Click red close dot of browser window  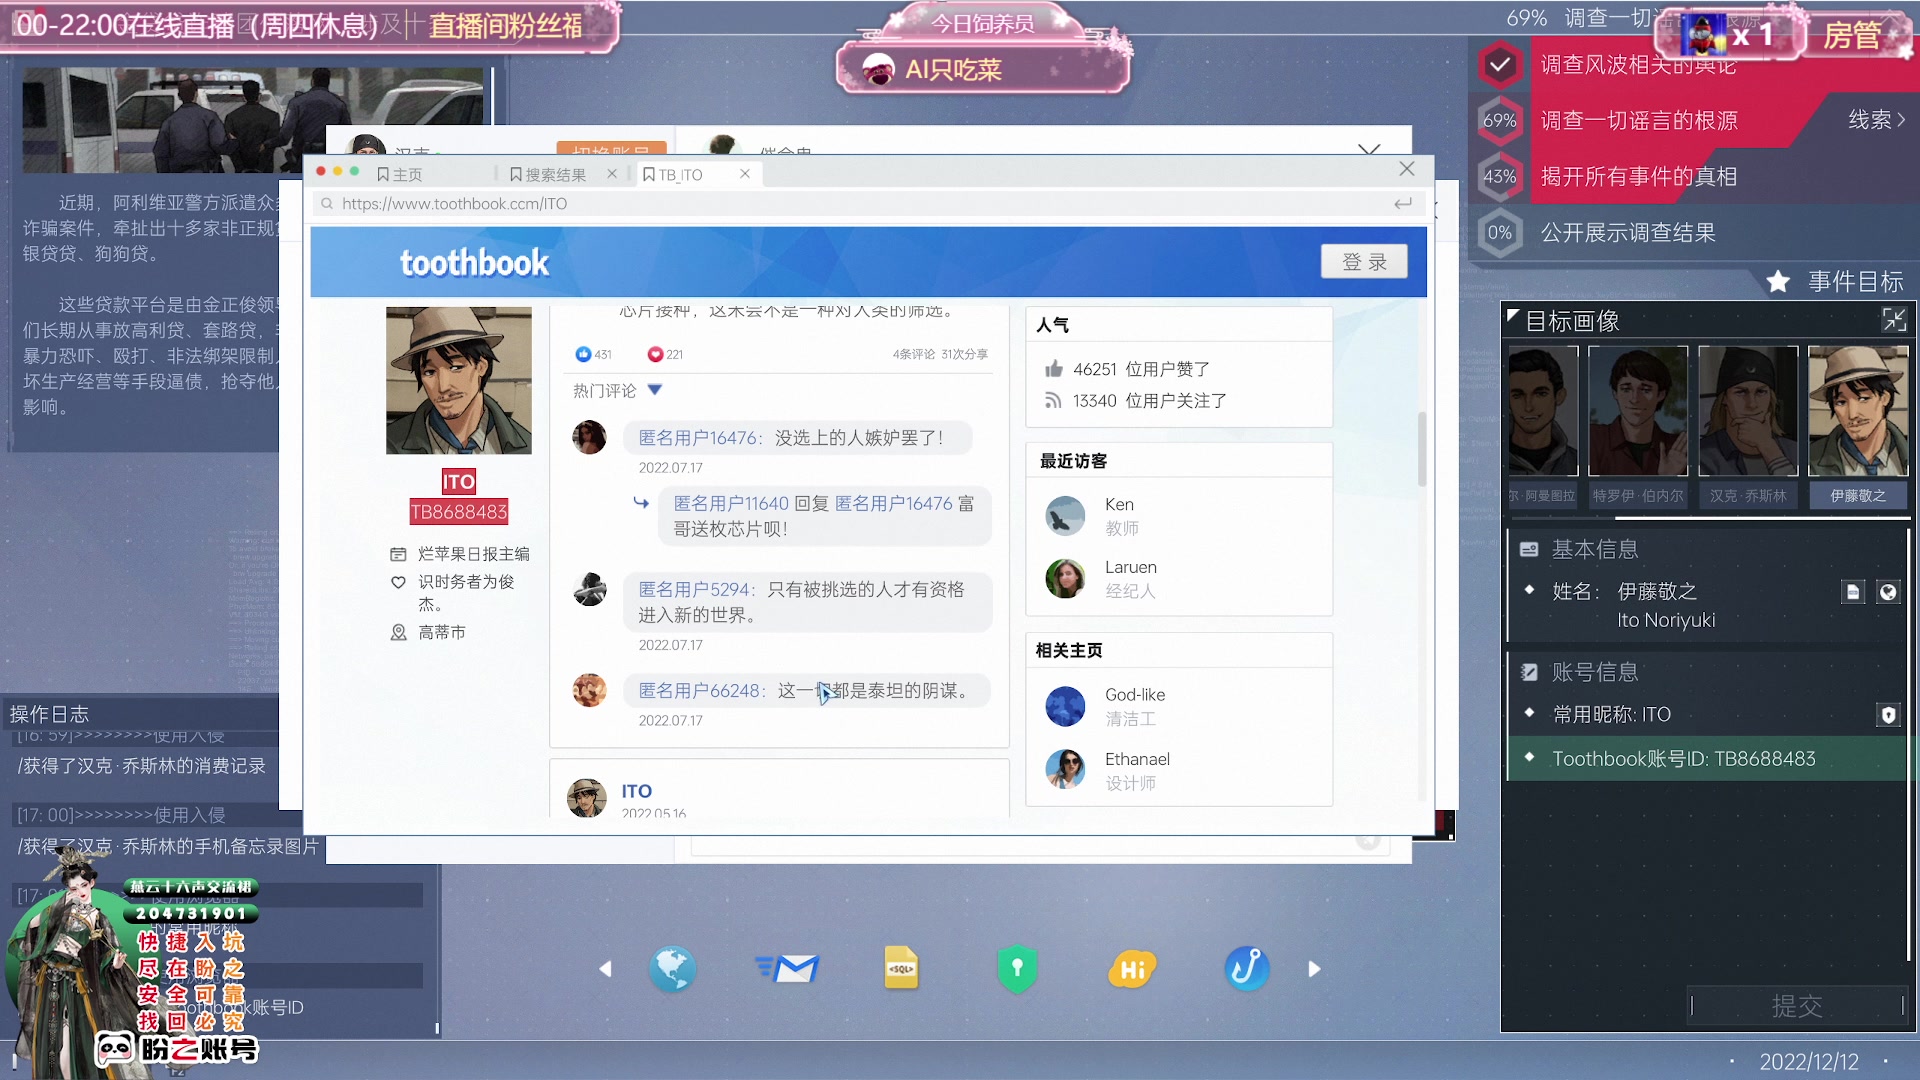coord(321,172)
